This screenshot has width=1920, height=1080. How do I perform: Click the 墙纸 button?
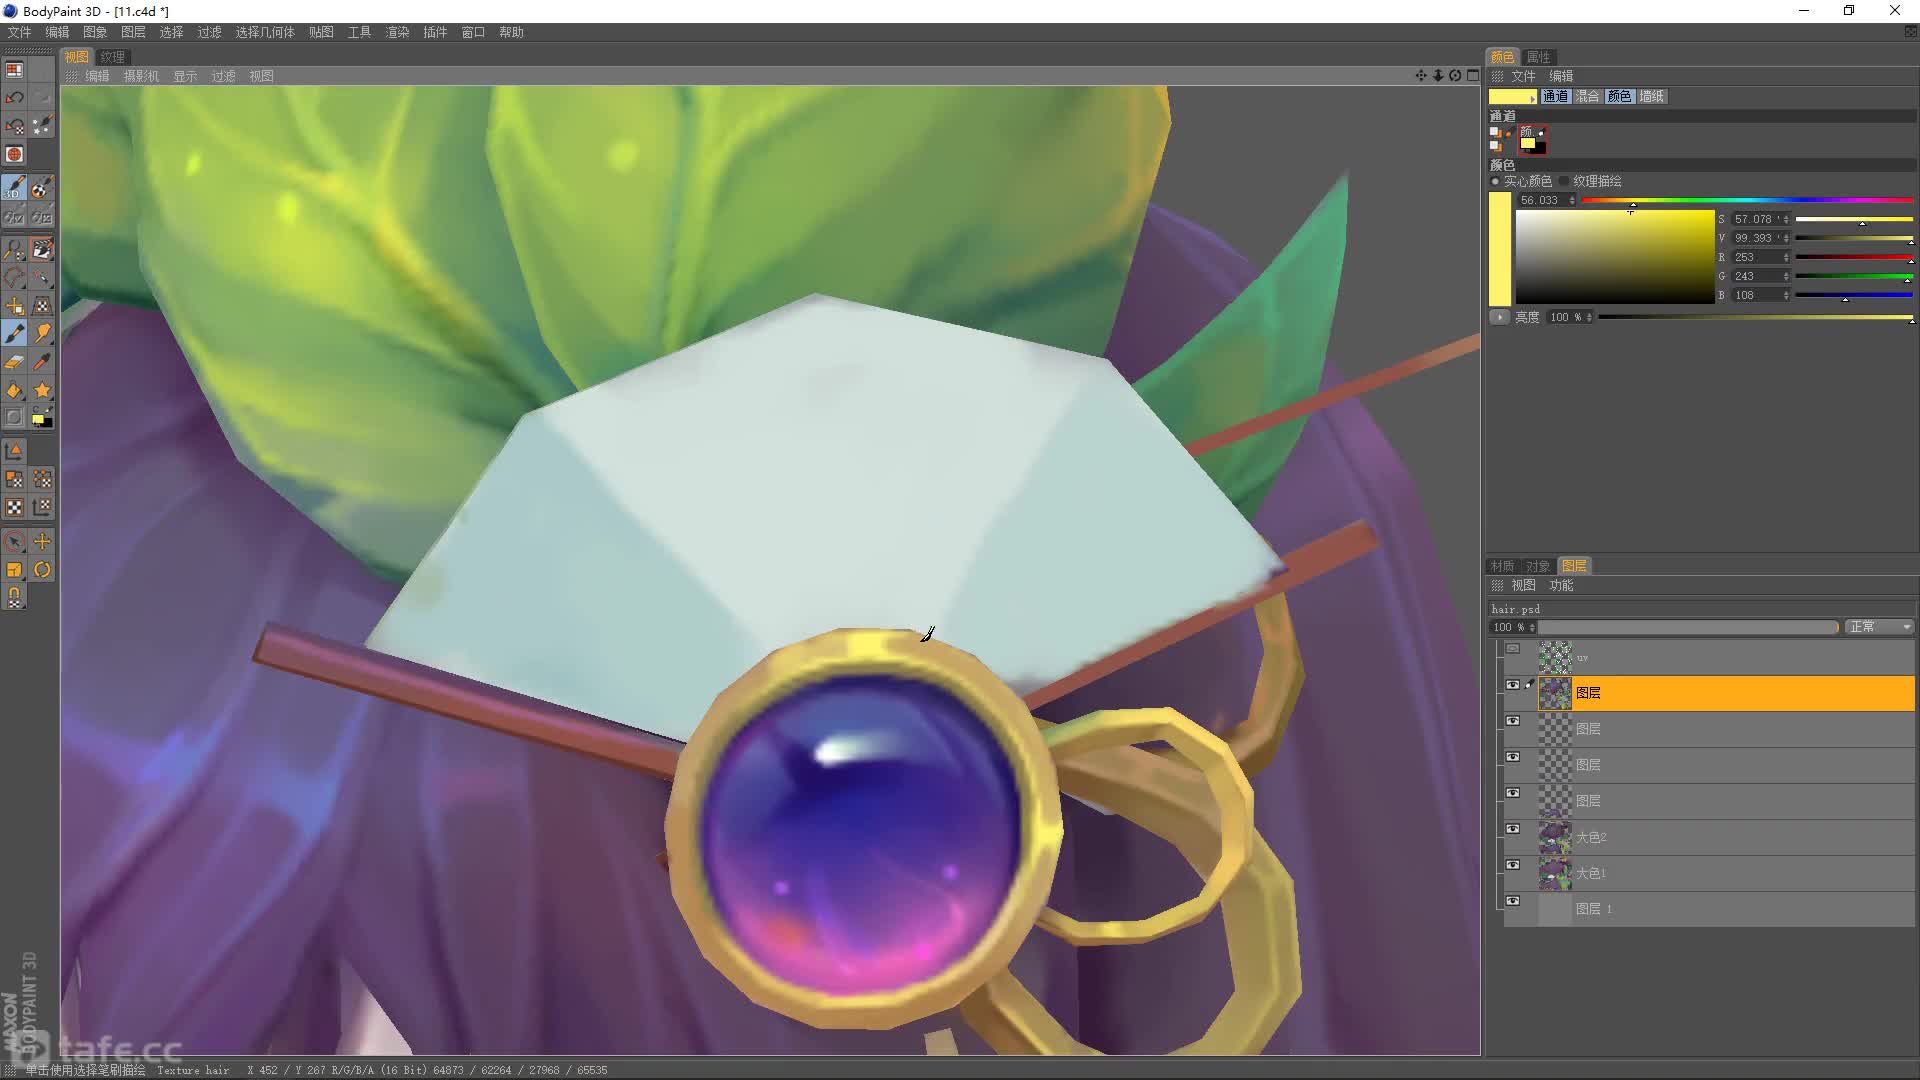1651,96
